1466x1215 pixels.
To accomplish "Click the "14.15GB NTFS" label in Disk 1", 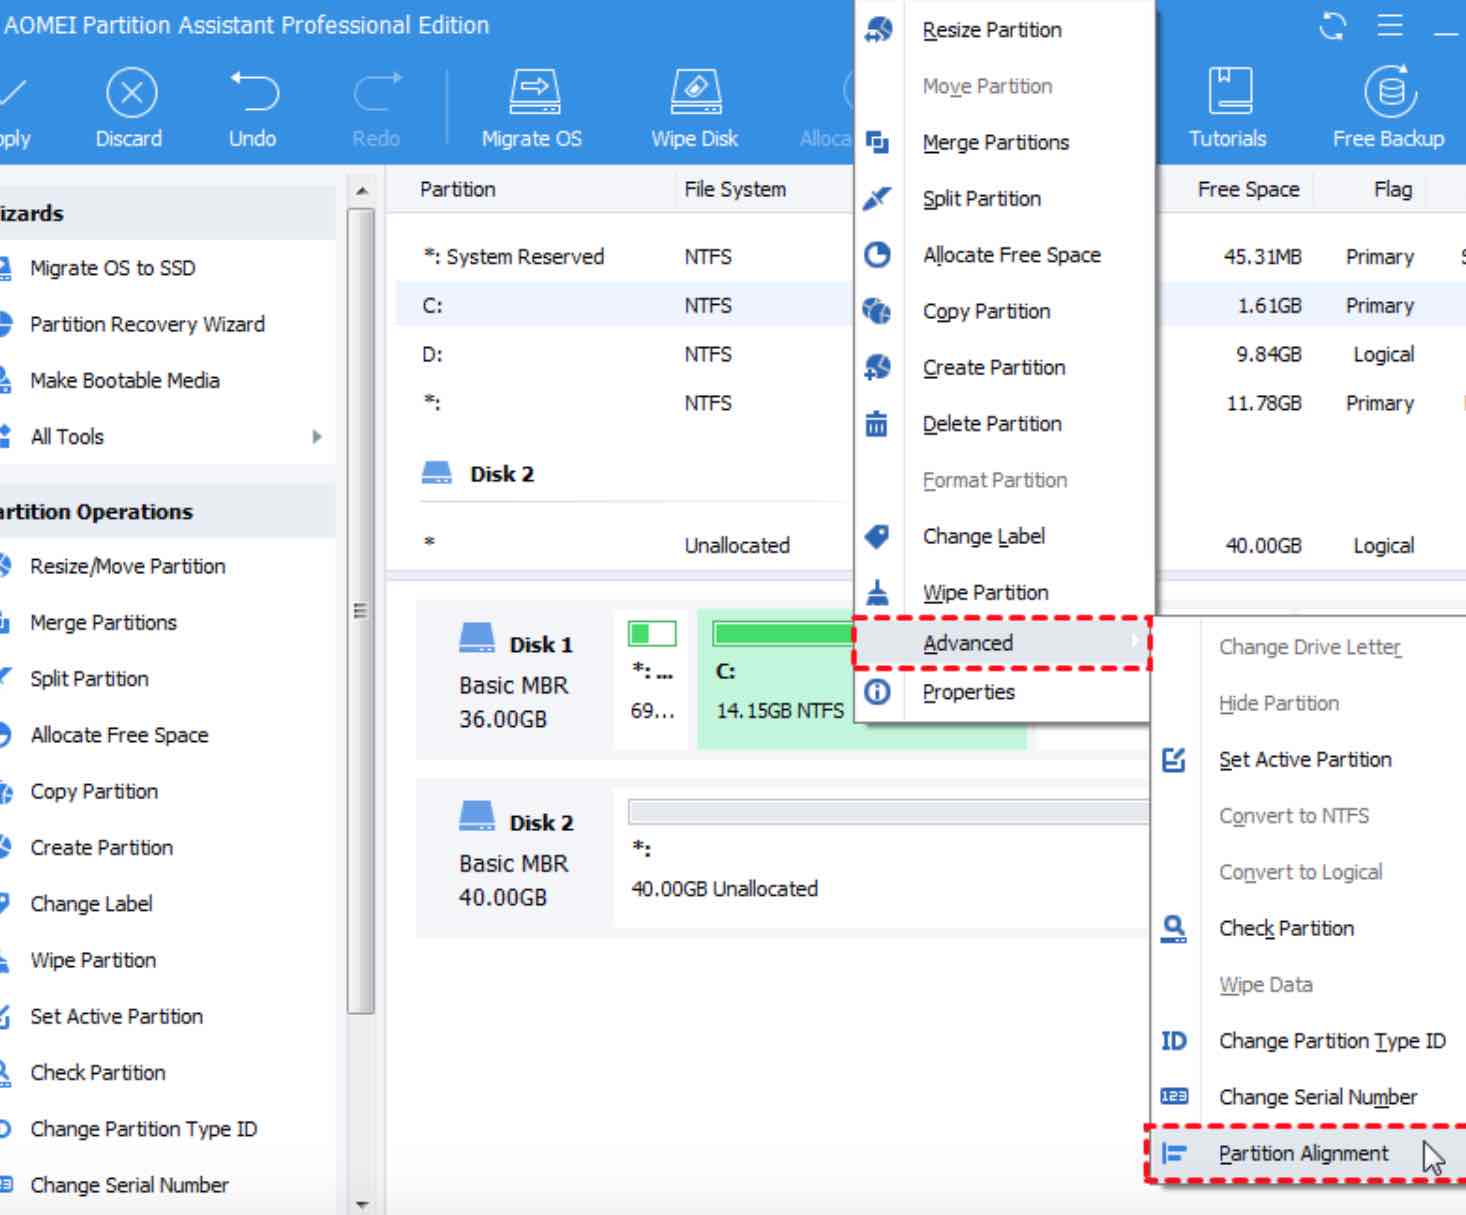I will pos(780,711).
